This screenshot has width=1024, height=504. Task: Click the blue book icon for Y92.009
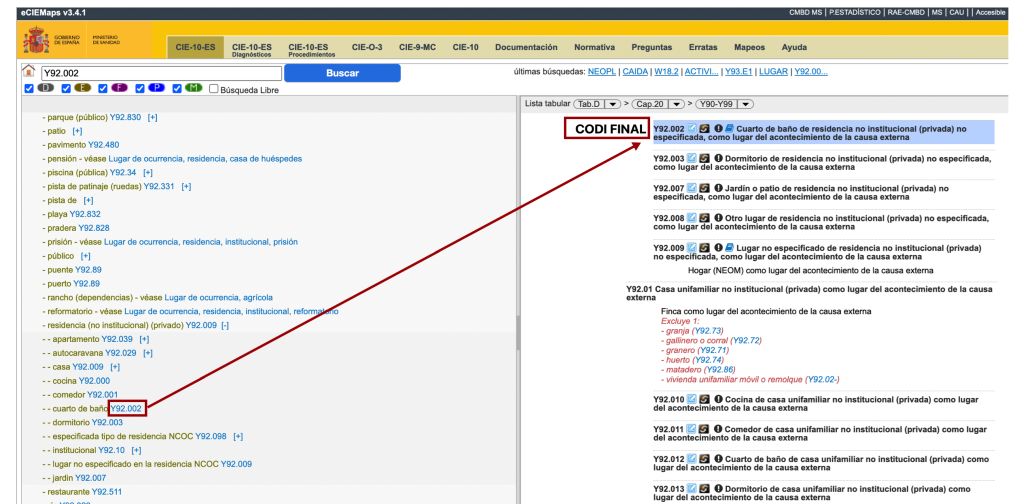pos(730,247)
